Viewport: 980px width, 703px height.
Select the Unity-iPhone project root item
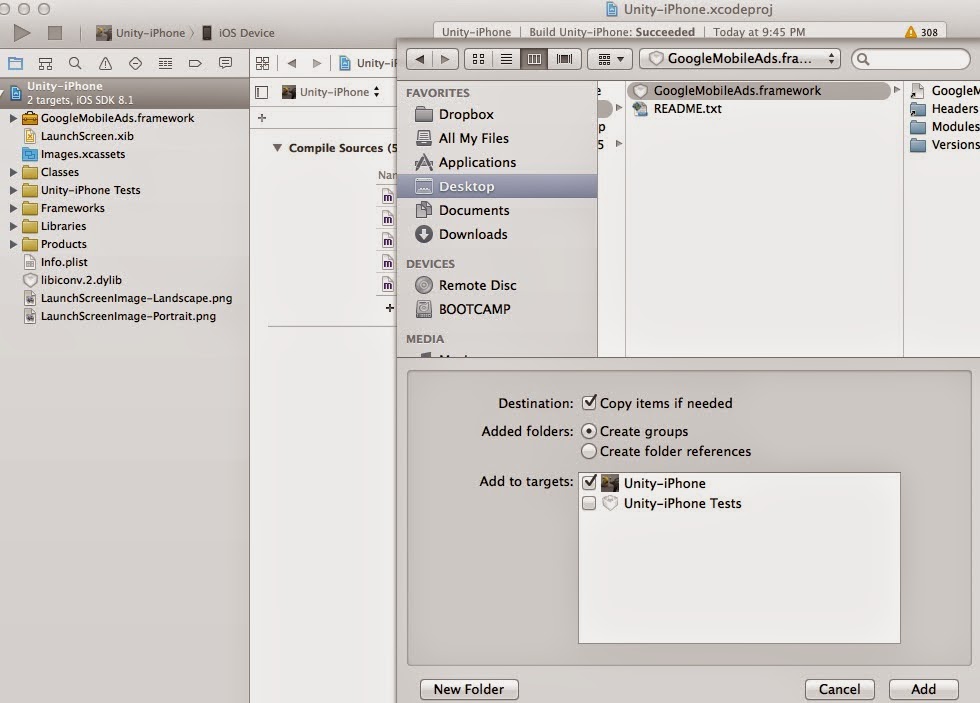(x=124, y=93)
